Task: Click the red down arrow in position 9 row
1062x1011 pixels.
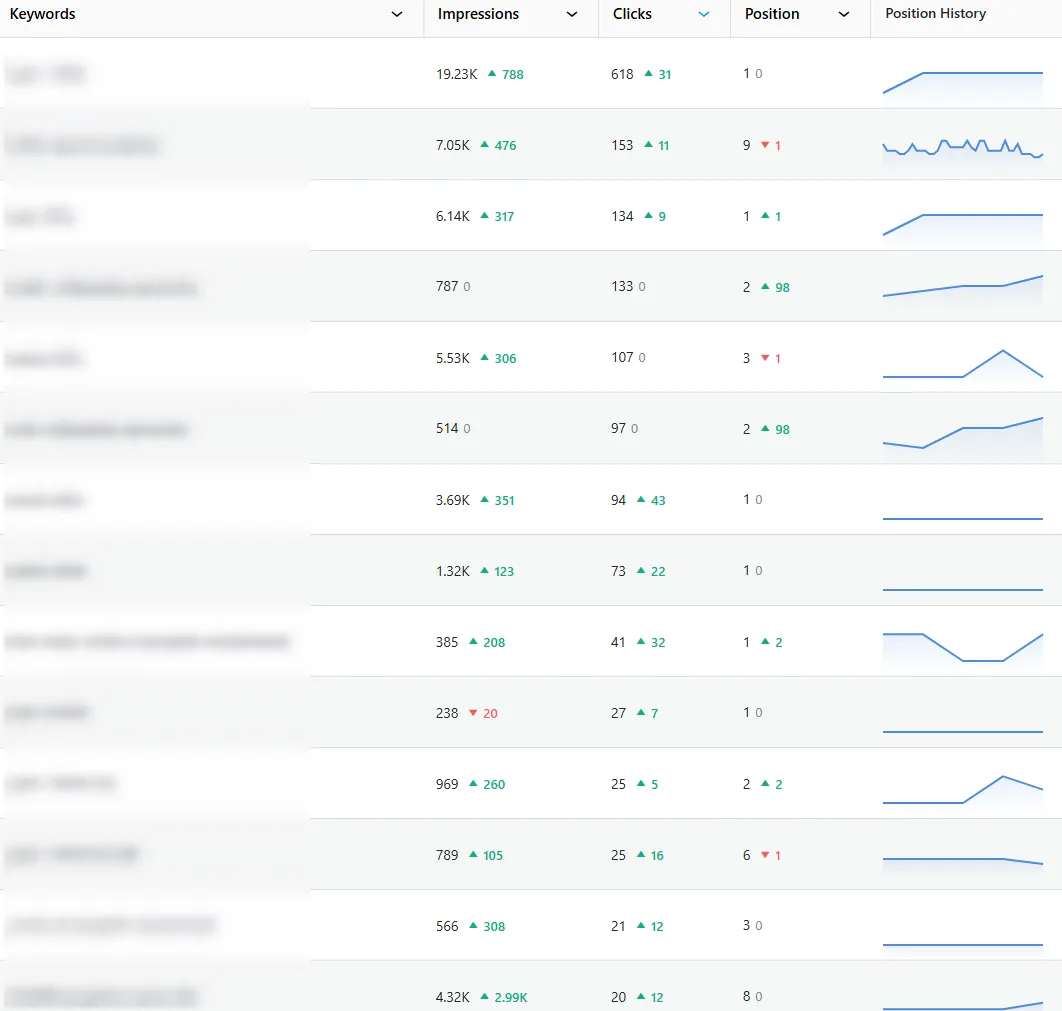Action: (765, 145)
